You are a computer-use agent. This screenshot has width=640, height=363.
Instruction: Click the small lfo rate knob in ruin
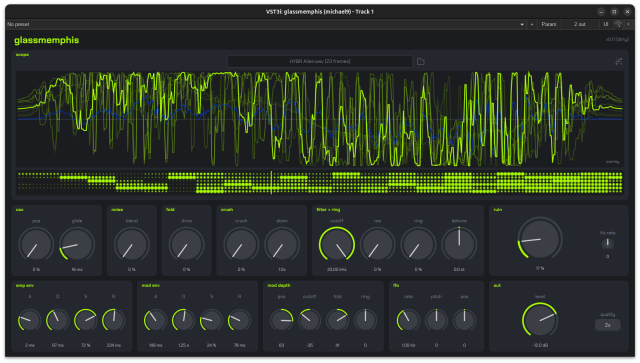(607, 244)
